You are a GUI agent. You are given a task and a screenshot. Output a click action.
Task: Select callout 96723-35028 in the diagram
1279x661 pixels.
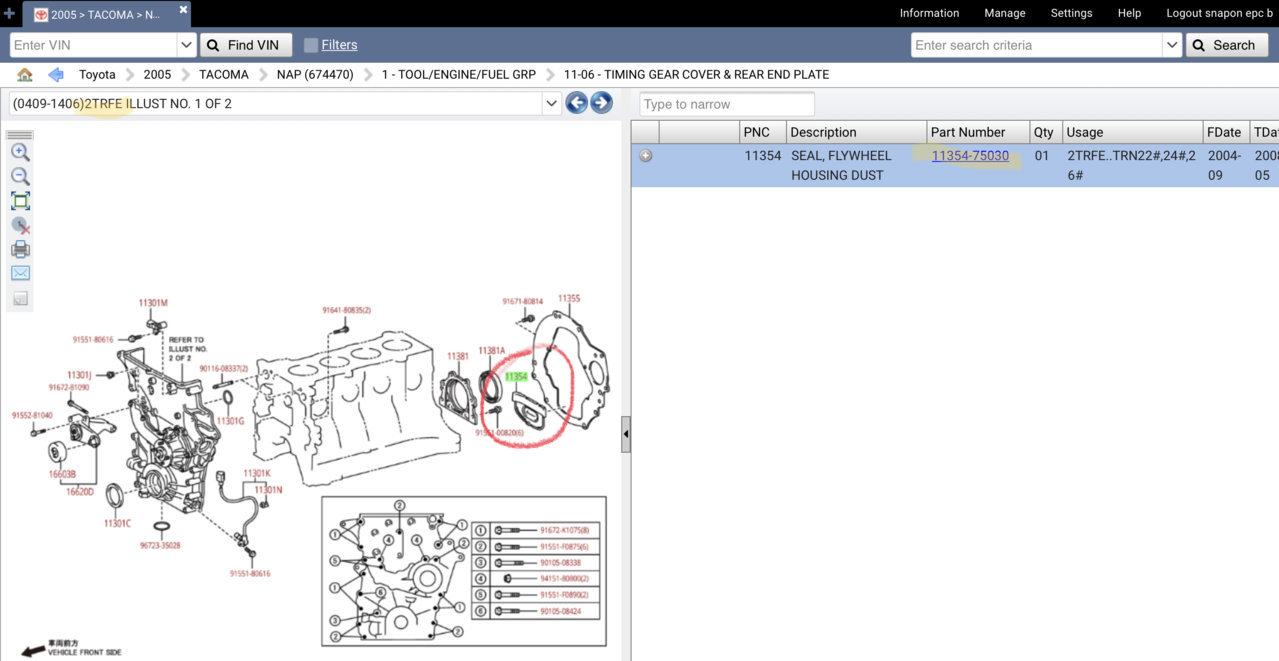click(159, 545)
